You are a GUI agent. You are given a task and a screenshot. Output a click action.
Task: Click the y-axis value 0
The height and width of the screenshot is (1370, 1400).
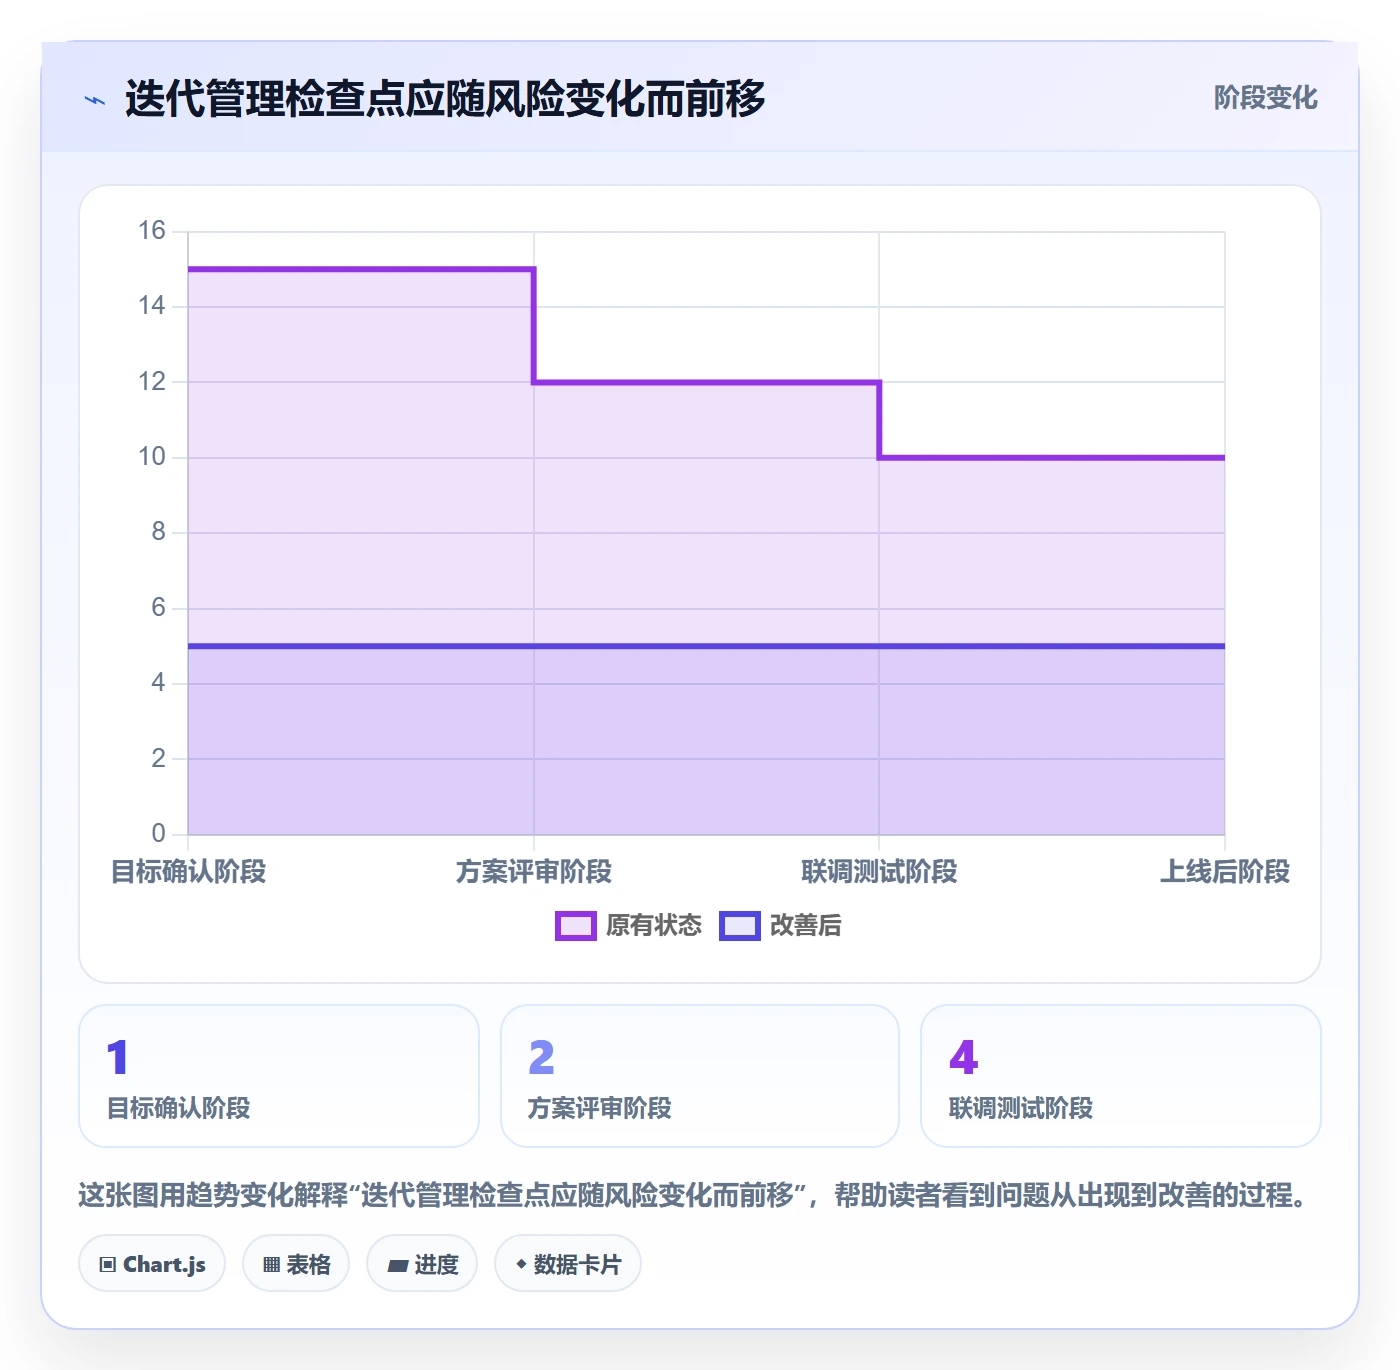click(159, 834)
